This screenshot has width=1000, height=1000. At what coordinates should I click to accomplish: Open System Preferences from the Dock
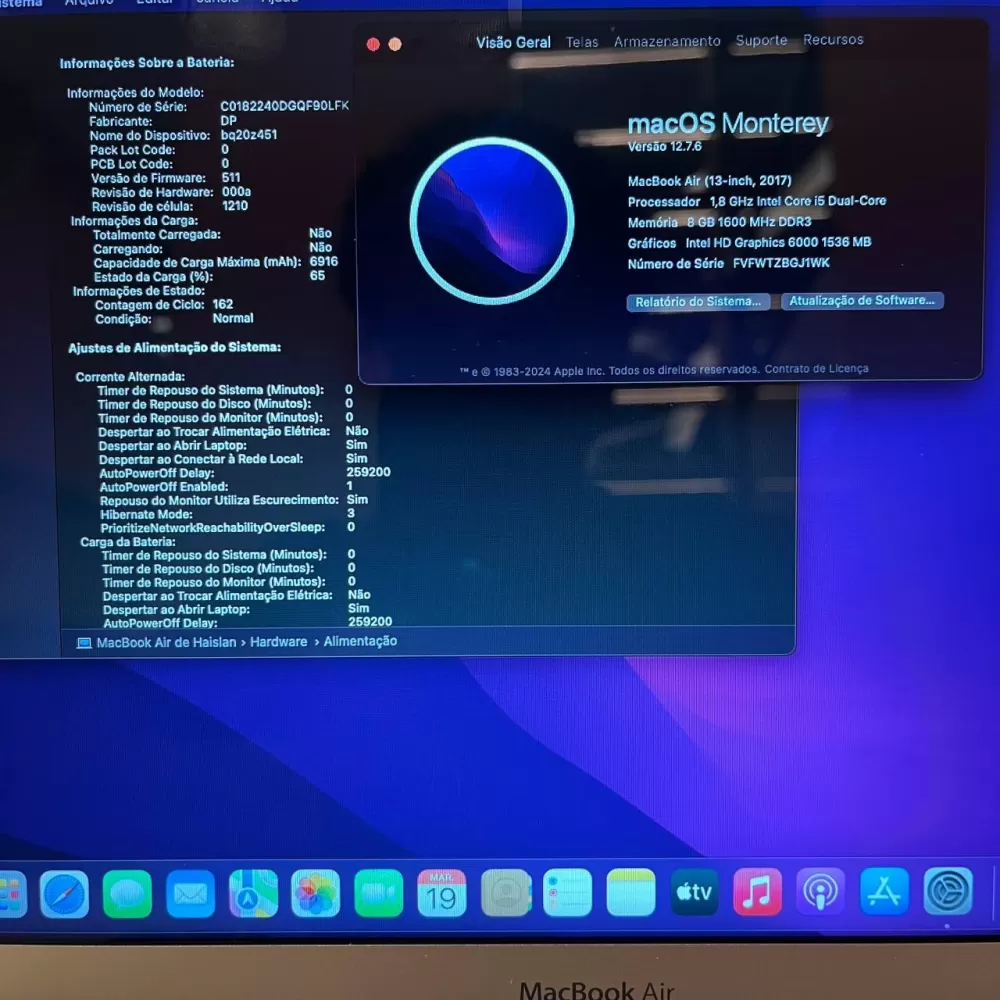coord(947,892)
